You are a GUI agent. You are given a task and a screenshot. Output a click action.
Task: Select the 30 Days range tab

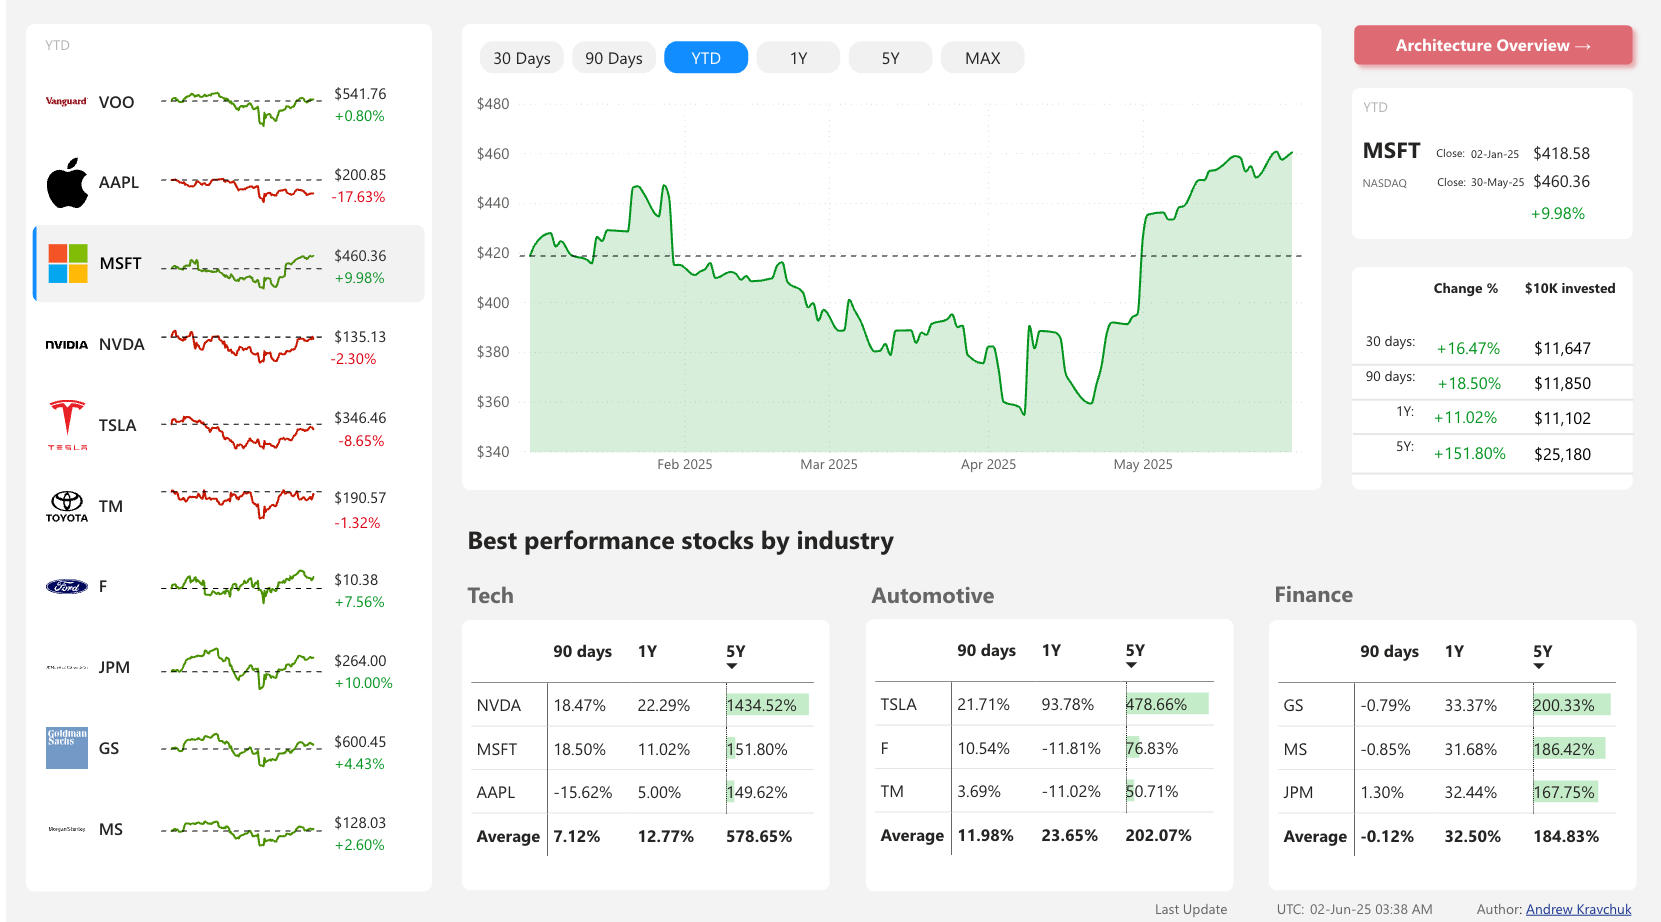click(522, 58)
